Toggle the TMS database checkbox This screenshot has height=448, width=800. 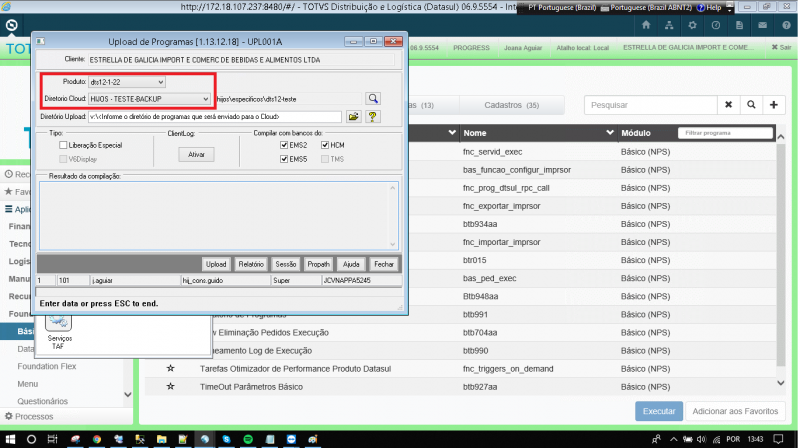coord(325,159)
